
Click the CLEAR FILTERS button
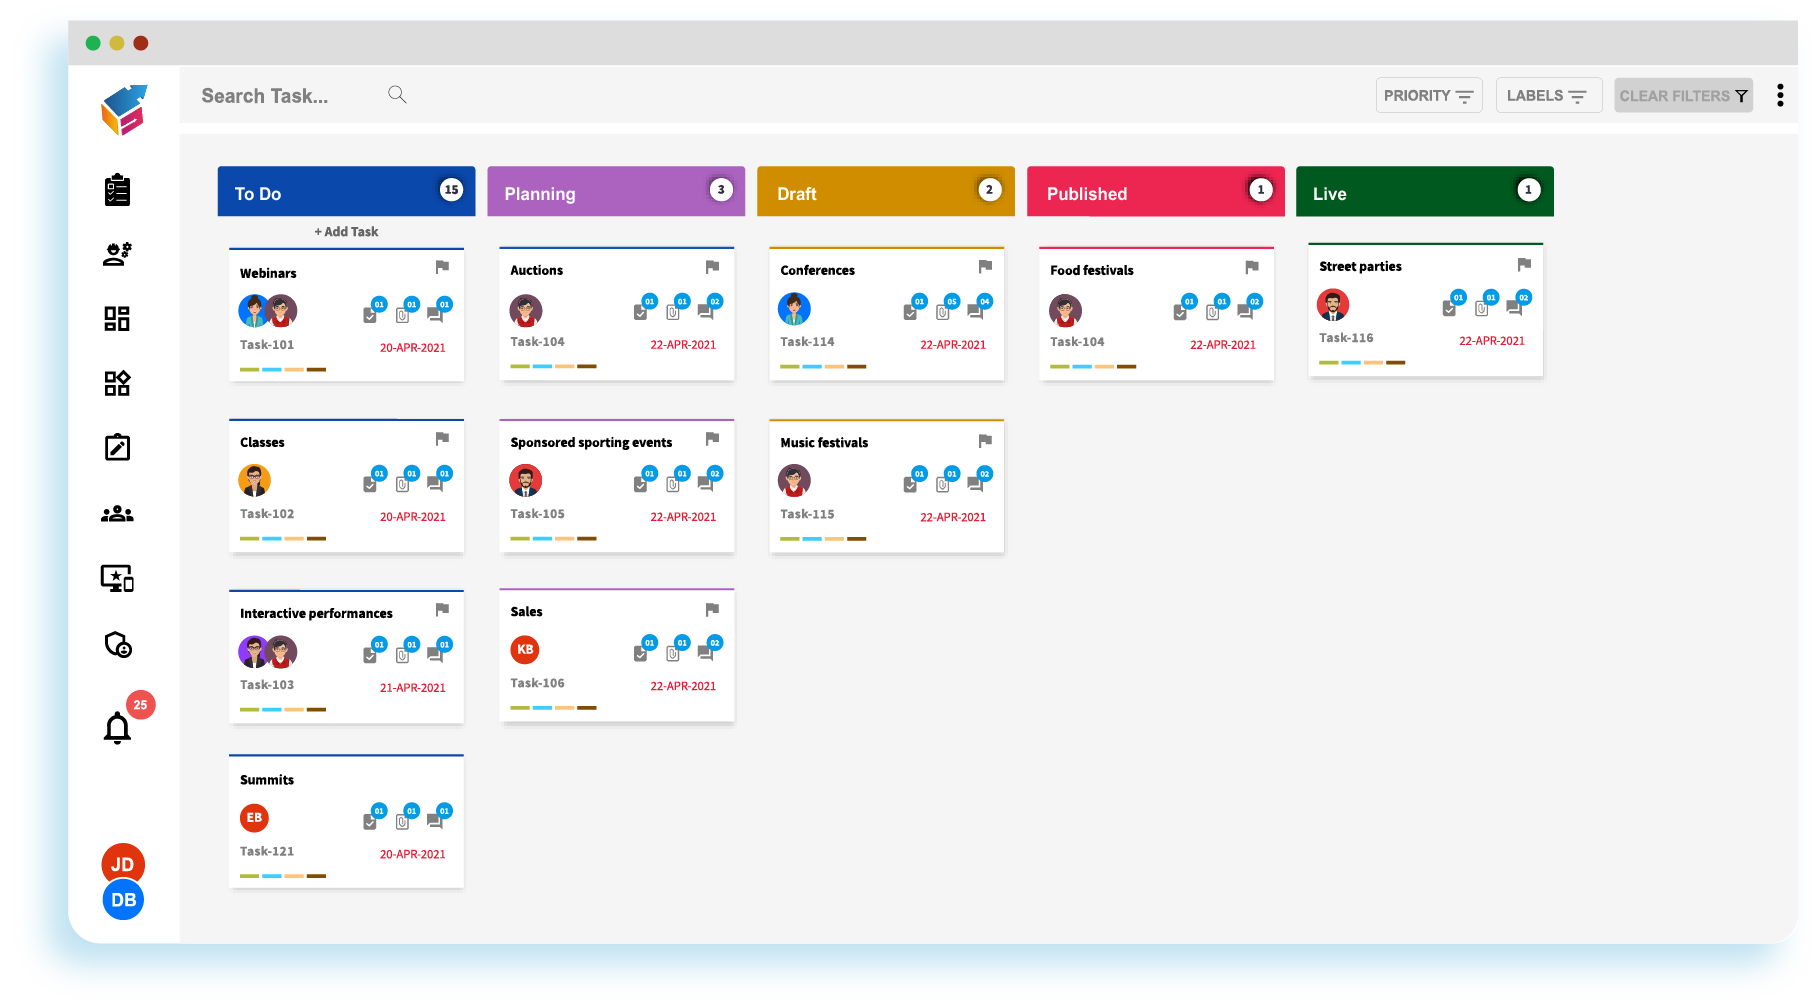pos(1682,96)
